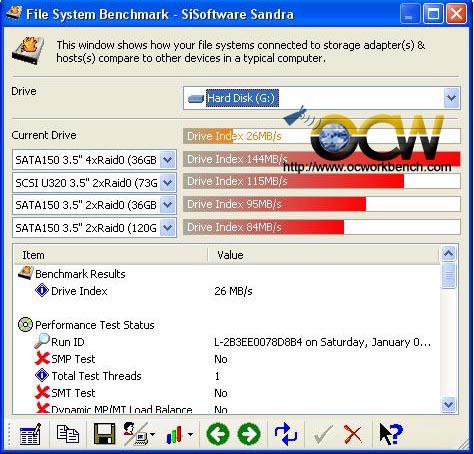Select the Hard Disk (G:) drive field
The height and width of the screenshot is (454, 474).
[321, 98]
